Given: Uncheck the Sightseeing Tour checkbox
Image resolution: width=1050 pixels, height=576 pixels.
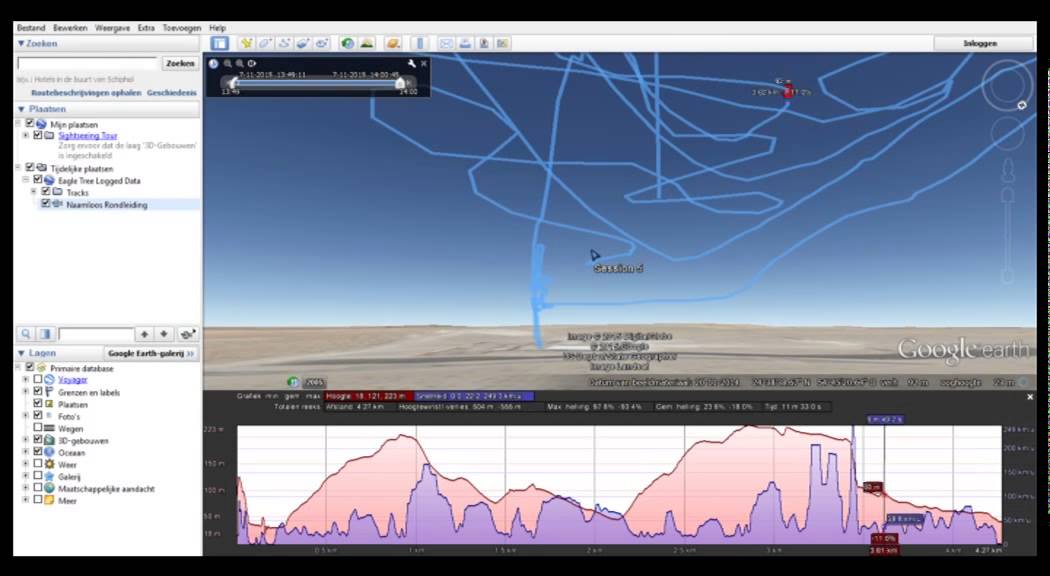Looking at the screenshot, I should click(x=38, y=135).
